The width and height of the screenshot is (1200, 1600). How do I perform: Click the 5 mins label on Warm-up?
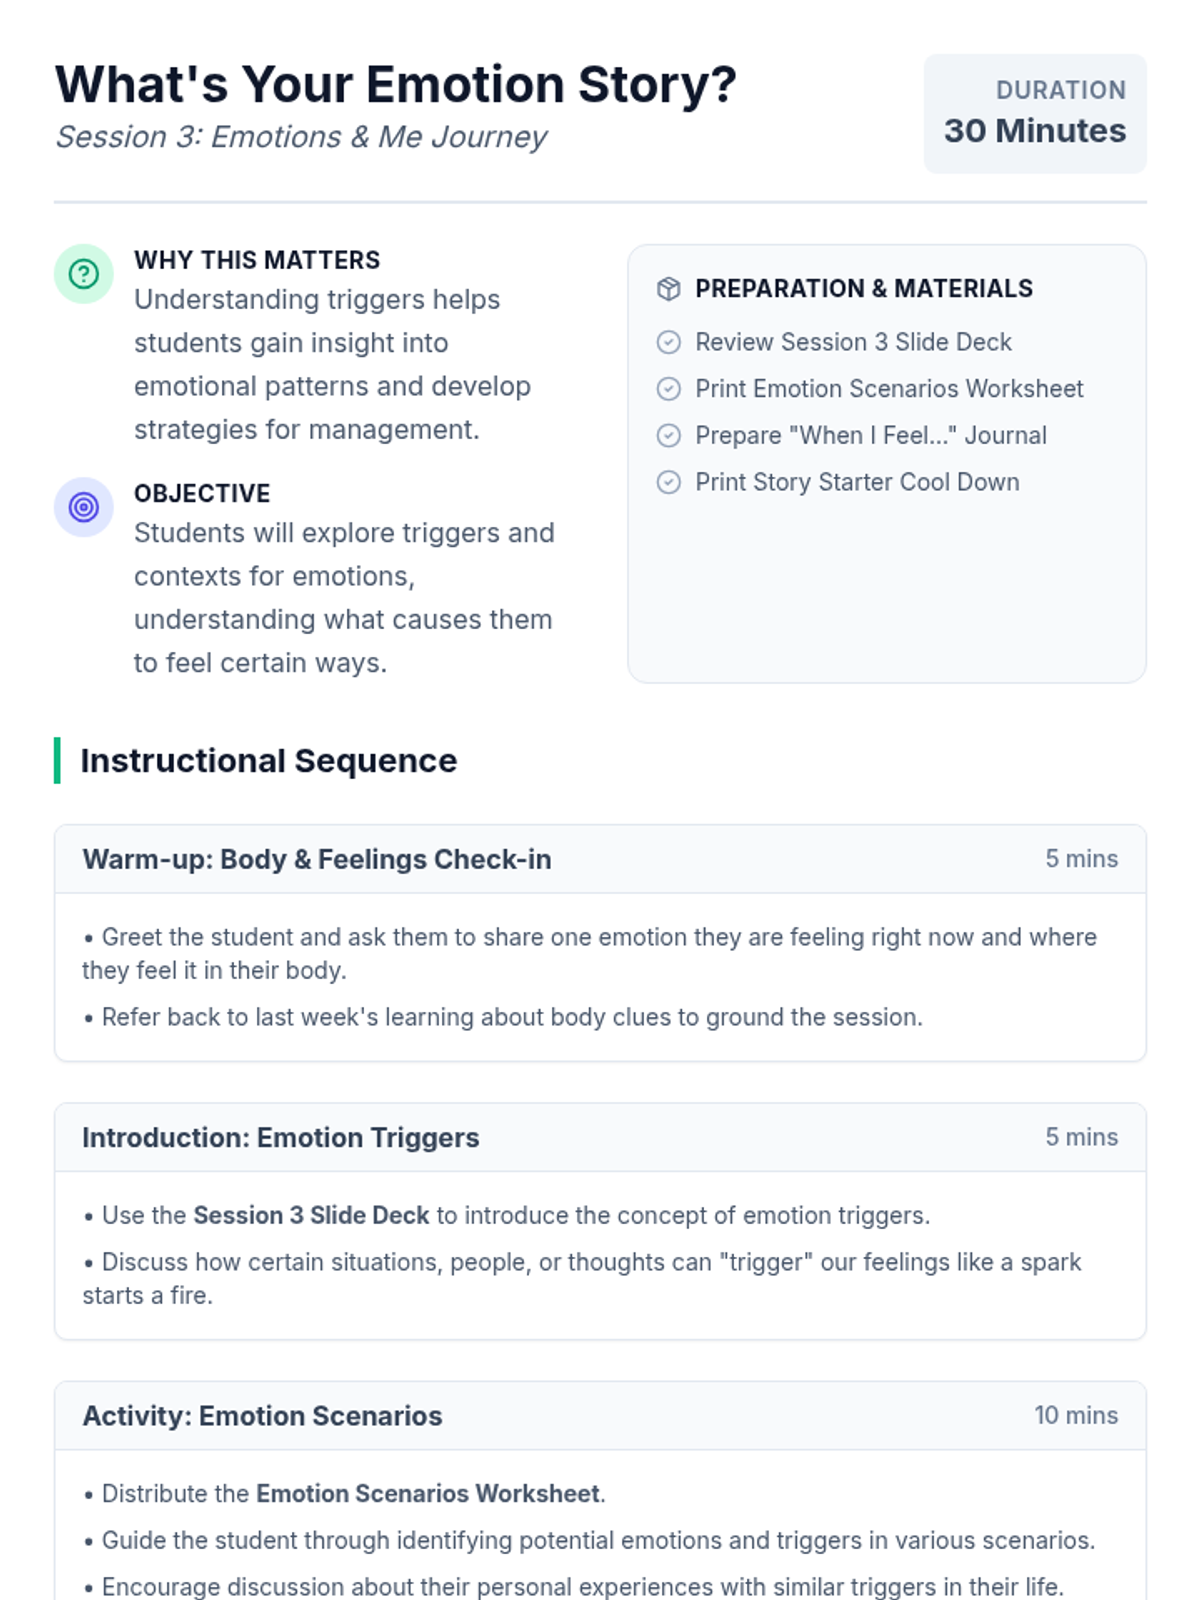point(1081,860)
